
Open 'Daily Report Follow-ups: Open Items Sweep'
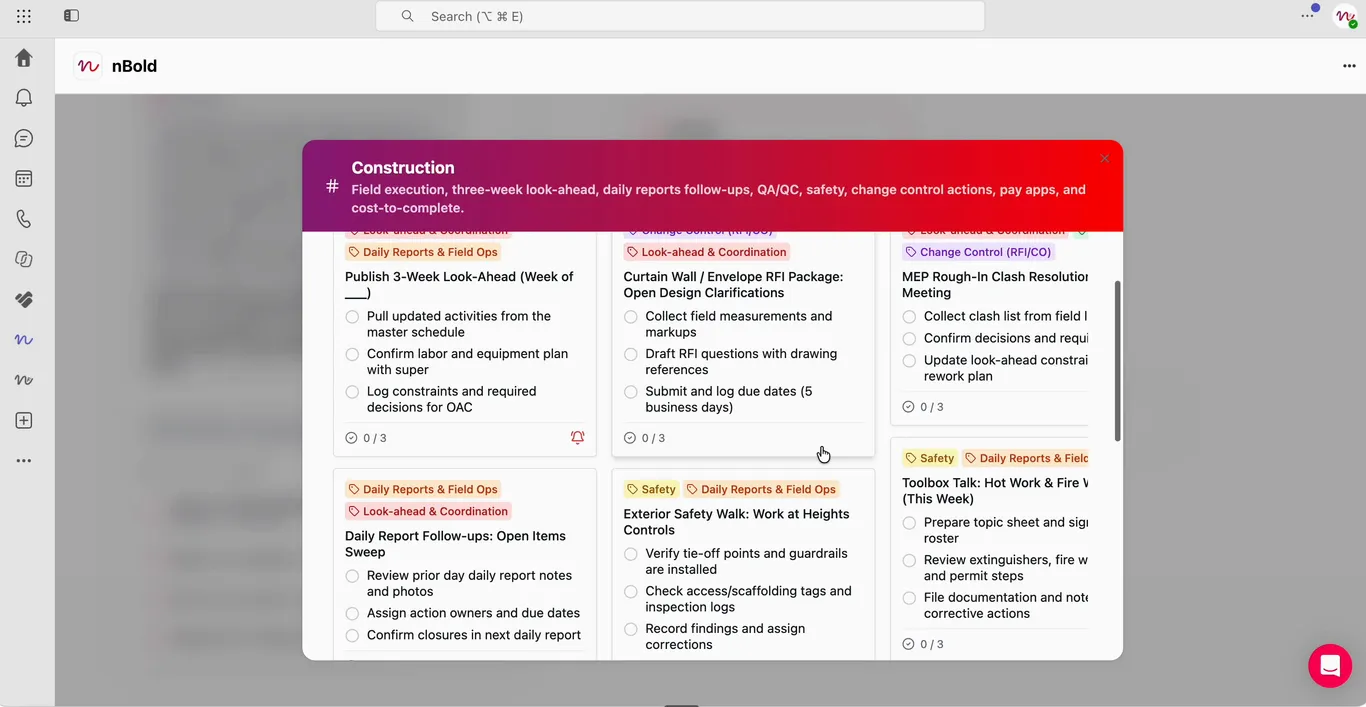click(x=455, y=544)
